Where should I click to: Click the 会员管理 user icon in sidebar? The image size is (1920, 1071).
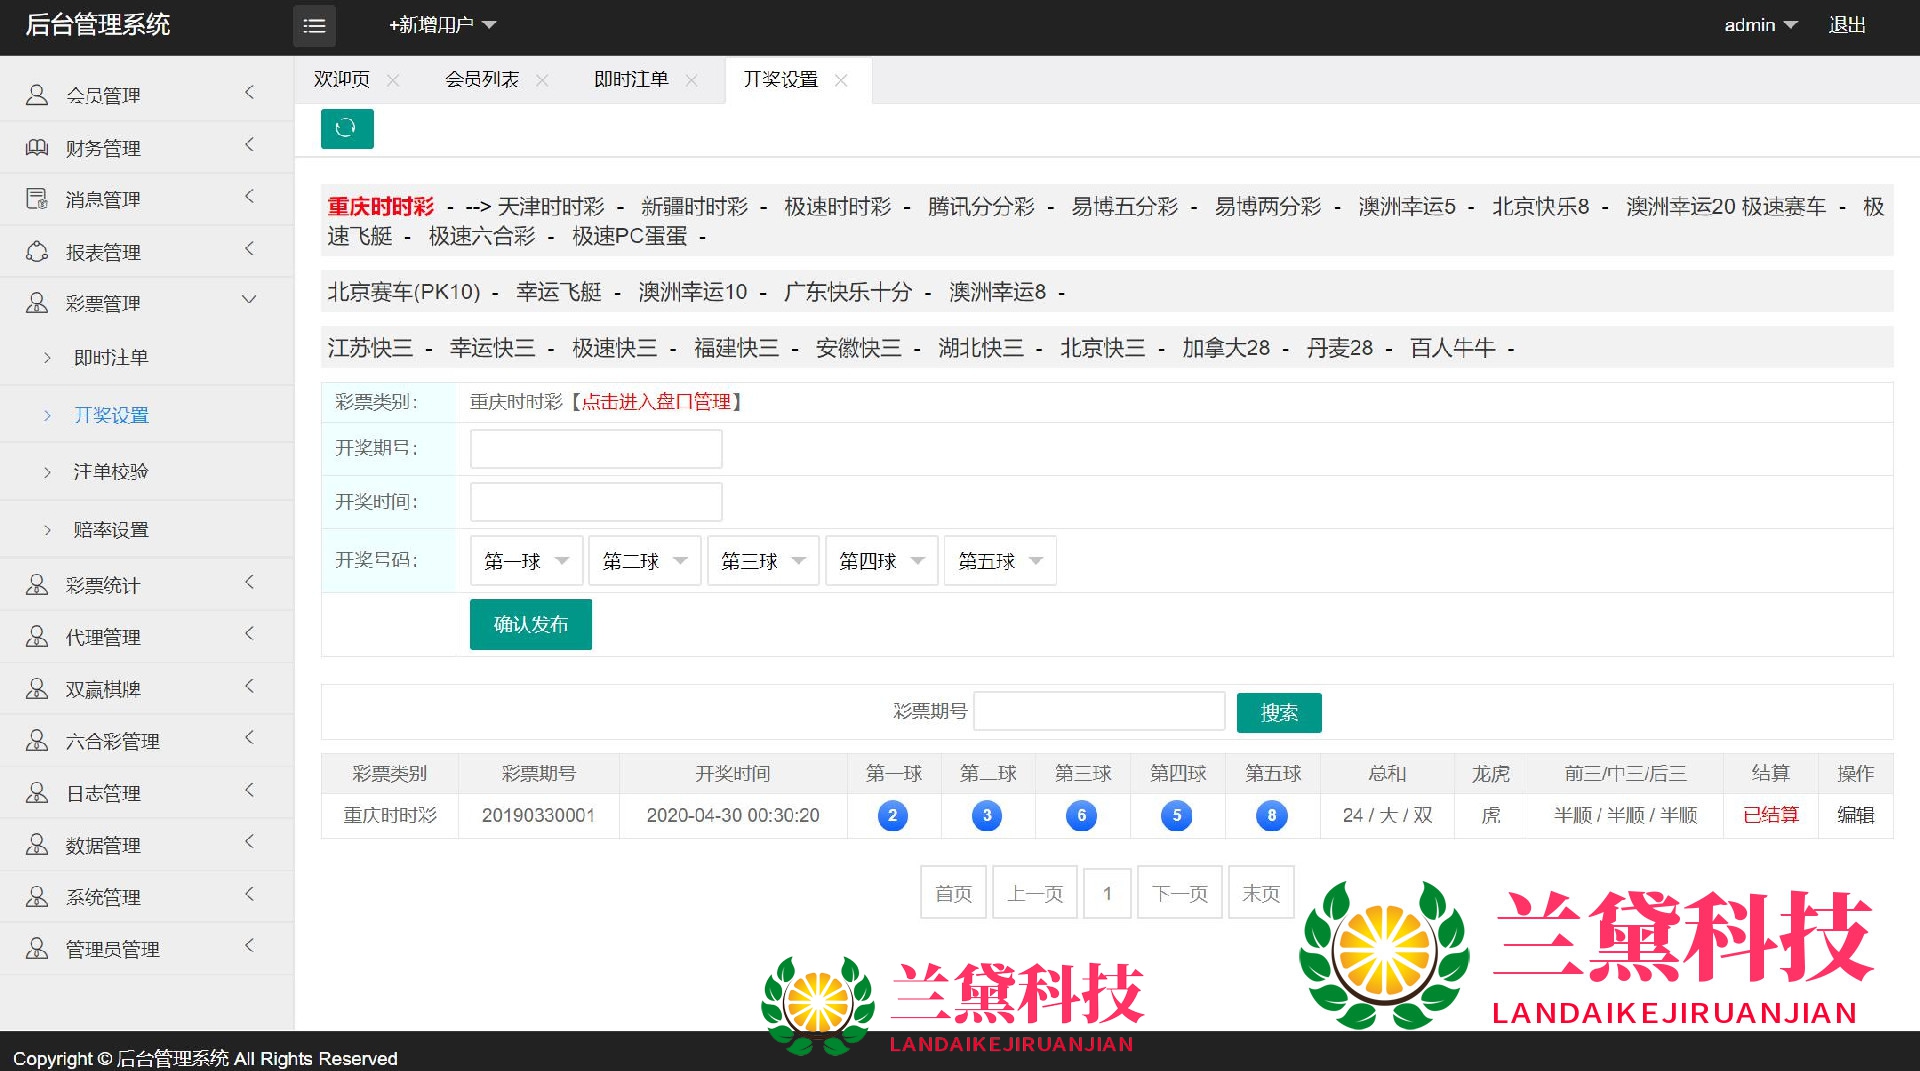tap(37, 95)
